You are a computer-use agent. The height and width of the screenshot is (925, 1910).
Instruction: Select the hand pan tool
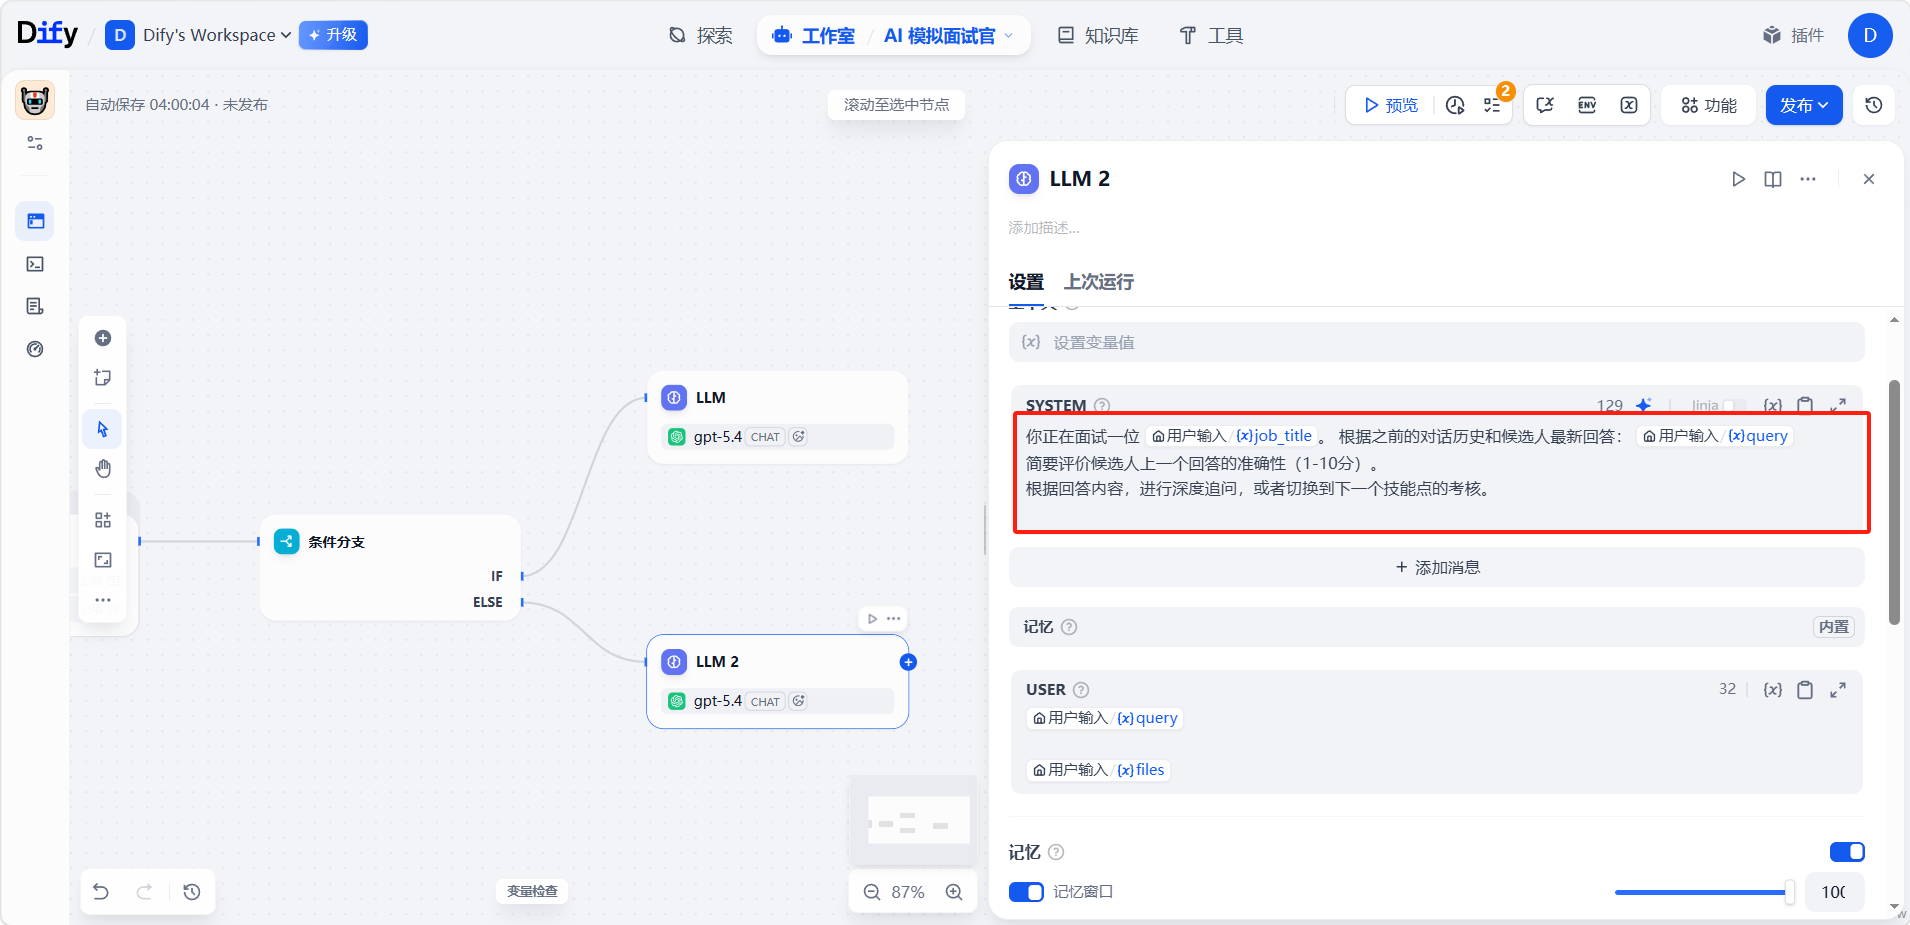pos(103,469)
